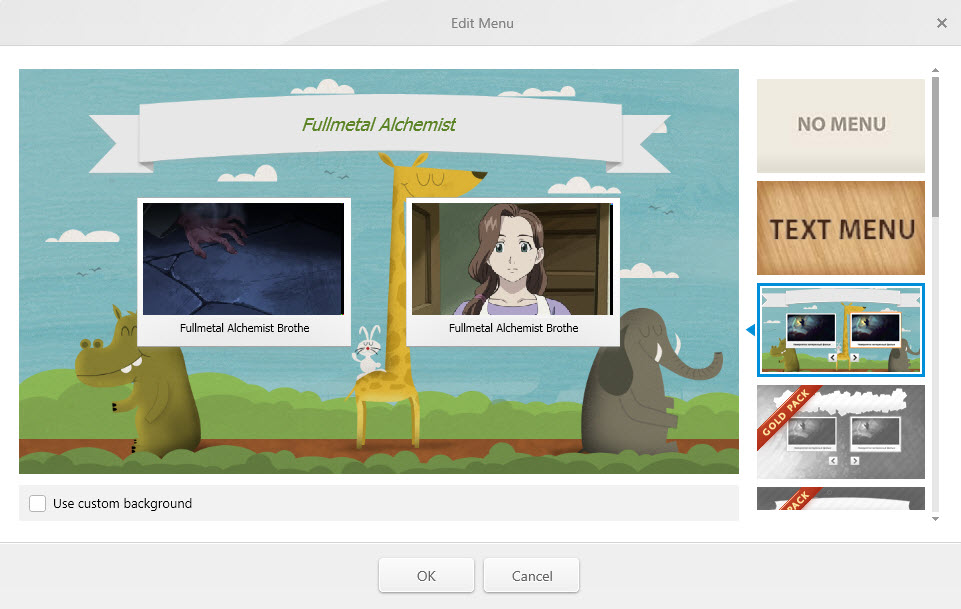
Task: Confirm with the OK button
Action: click(426, 575)
